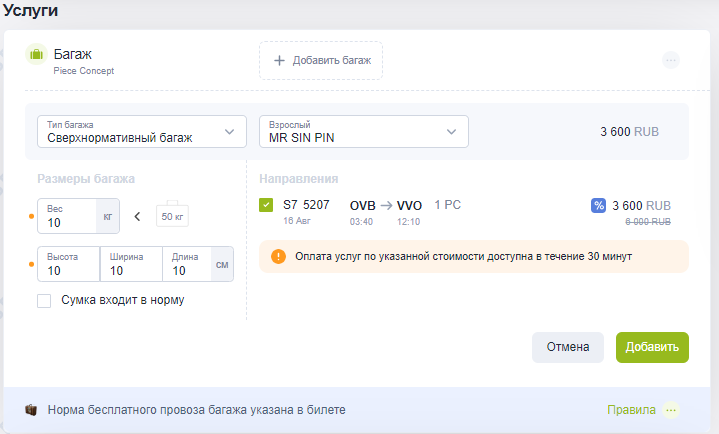
Task: Uncheck the S7 5207 flight checkbox
Action: click(x=266, y=205)
